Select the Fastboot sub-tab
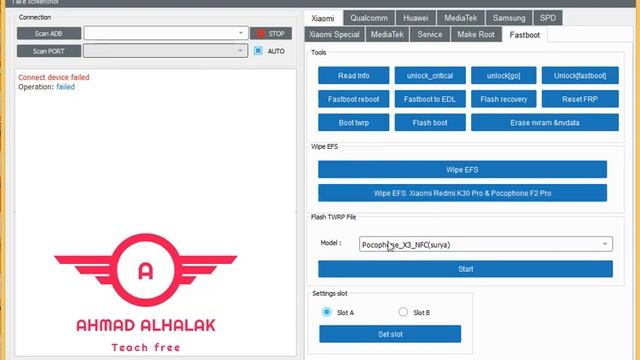This screenshot has width=640, height=360. (x=524, y=35)
